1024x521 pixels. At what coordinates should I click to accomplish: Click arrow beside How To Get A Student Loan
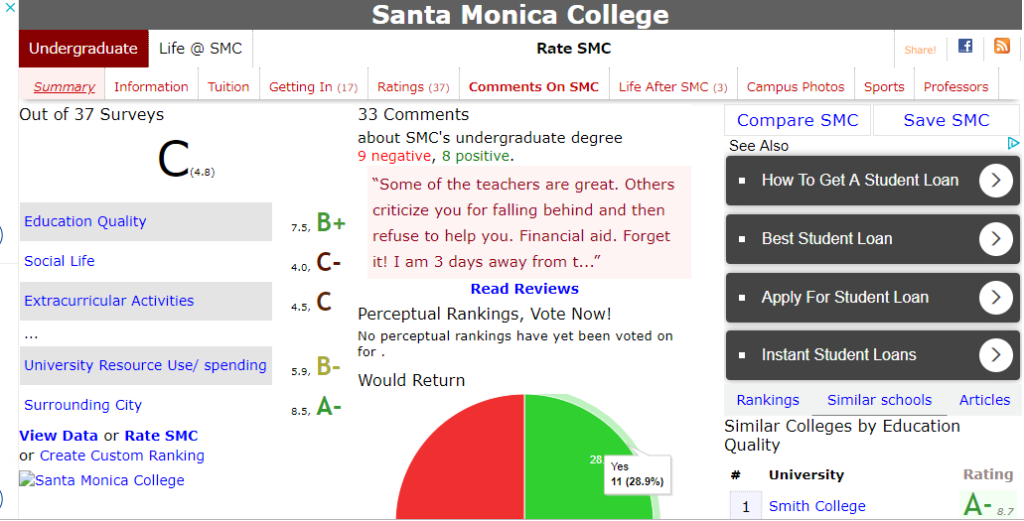(995, 180)
